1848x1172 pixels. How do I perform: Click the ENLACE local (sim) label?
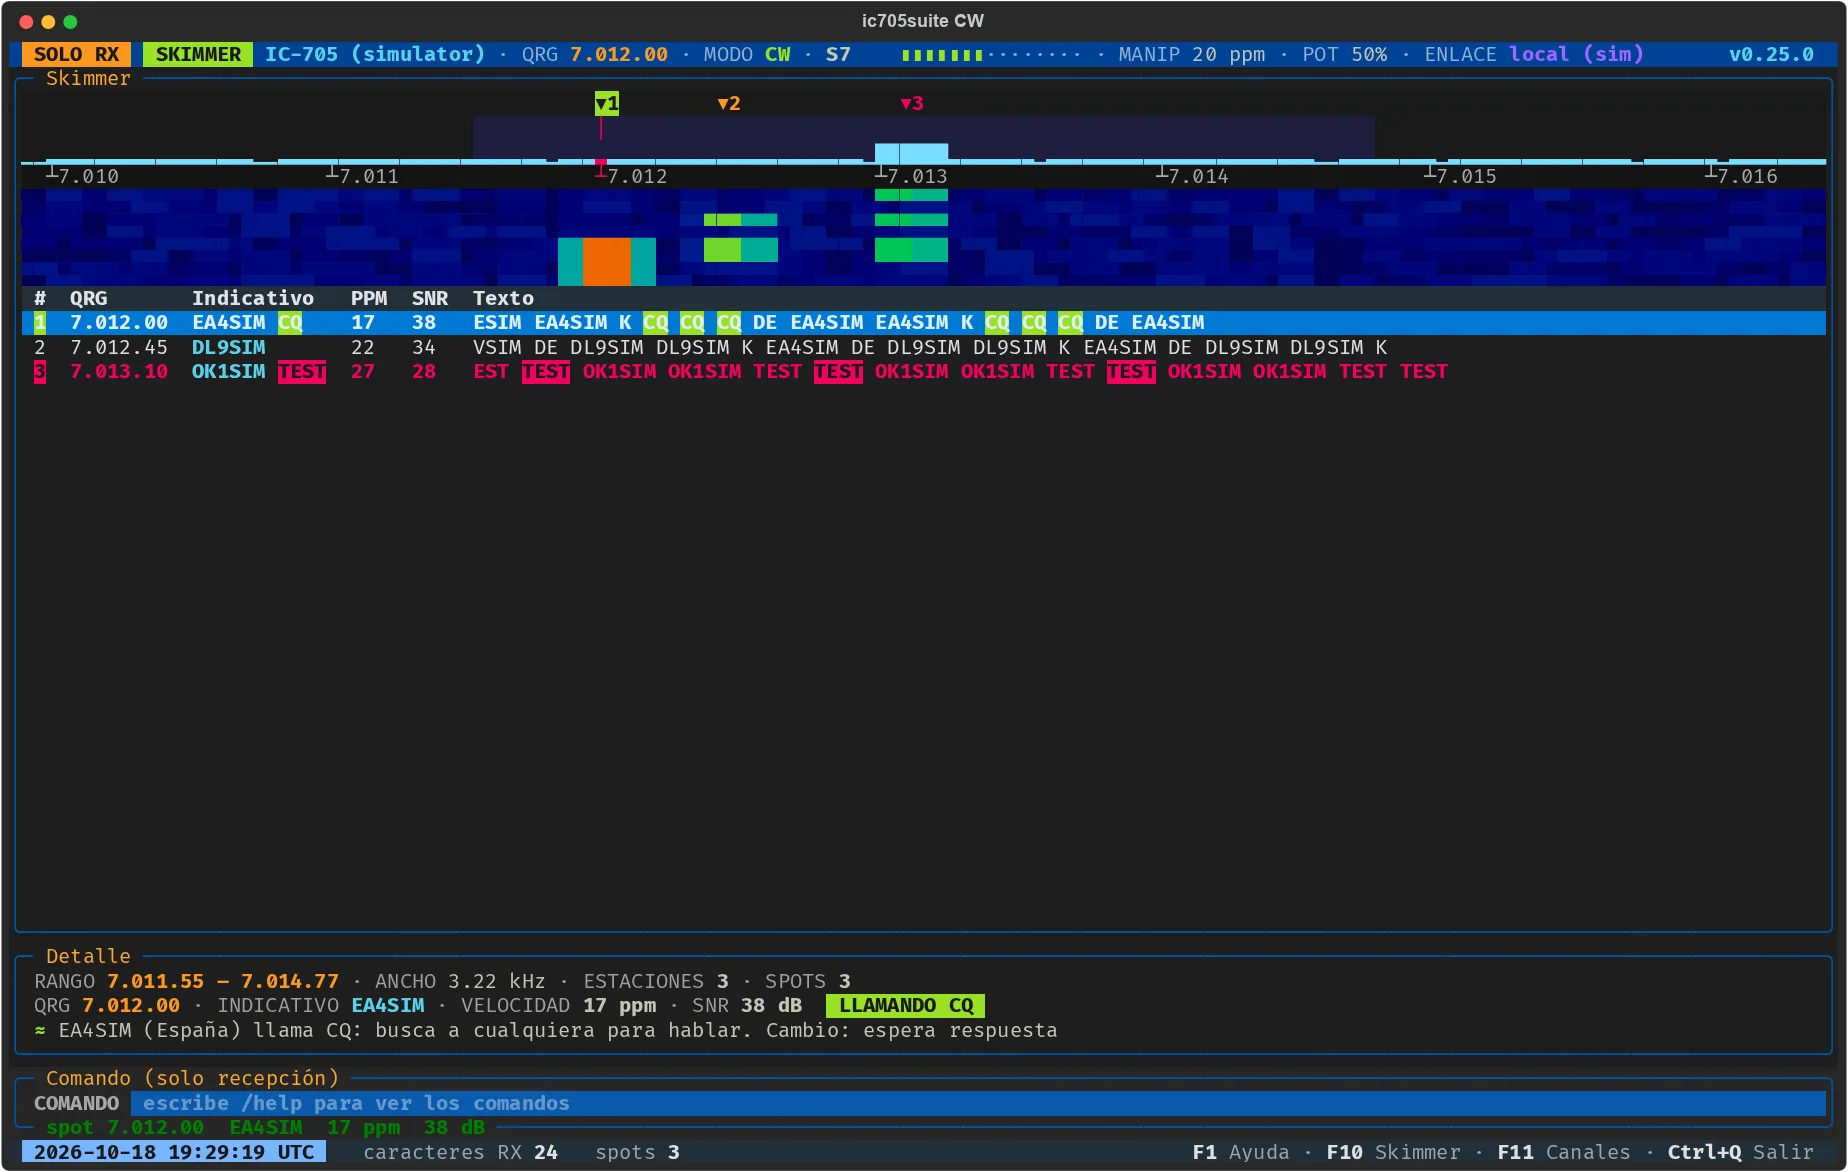coord(1534,54)
